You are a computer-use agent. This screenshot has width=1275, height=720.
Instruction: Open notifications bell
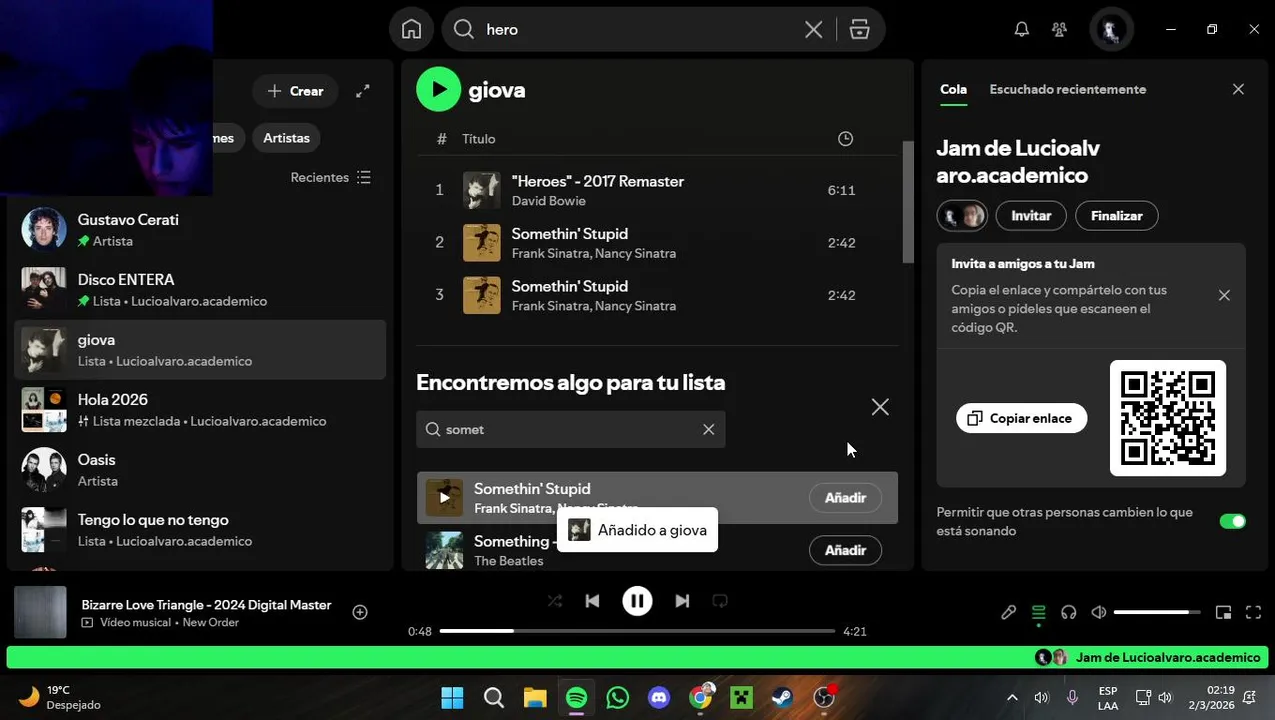pyautogui.click(x=1021, y=30)
